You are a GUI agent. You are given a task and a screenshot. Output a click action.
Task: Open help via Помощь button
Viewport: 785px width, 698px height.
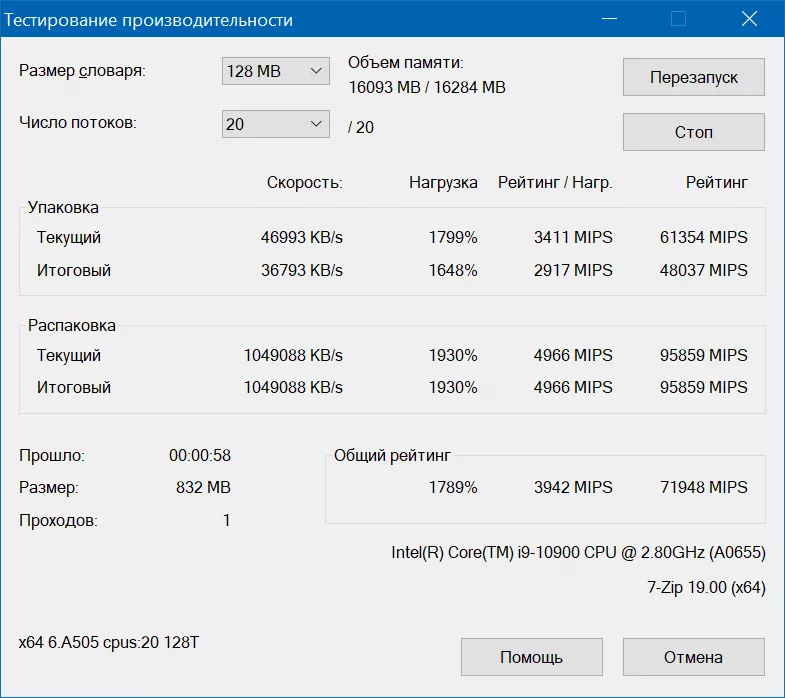tap(532, 657)
